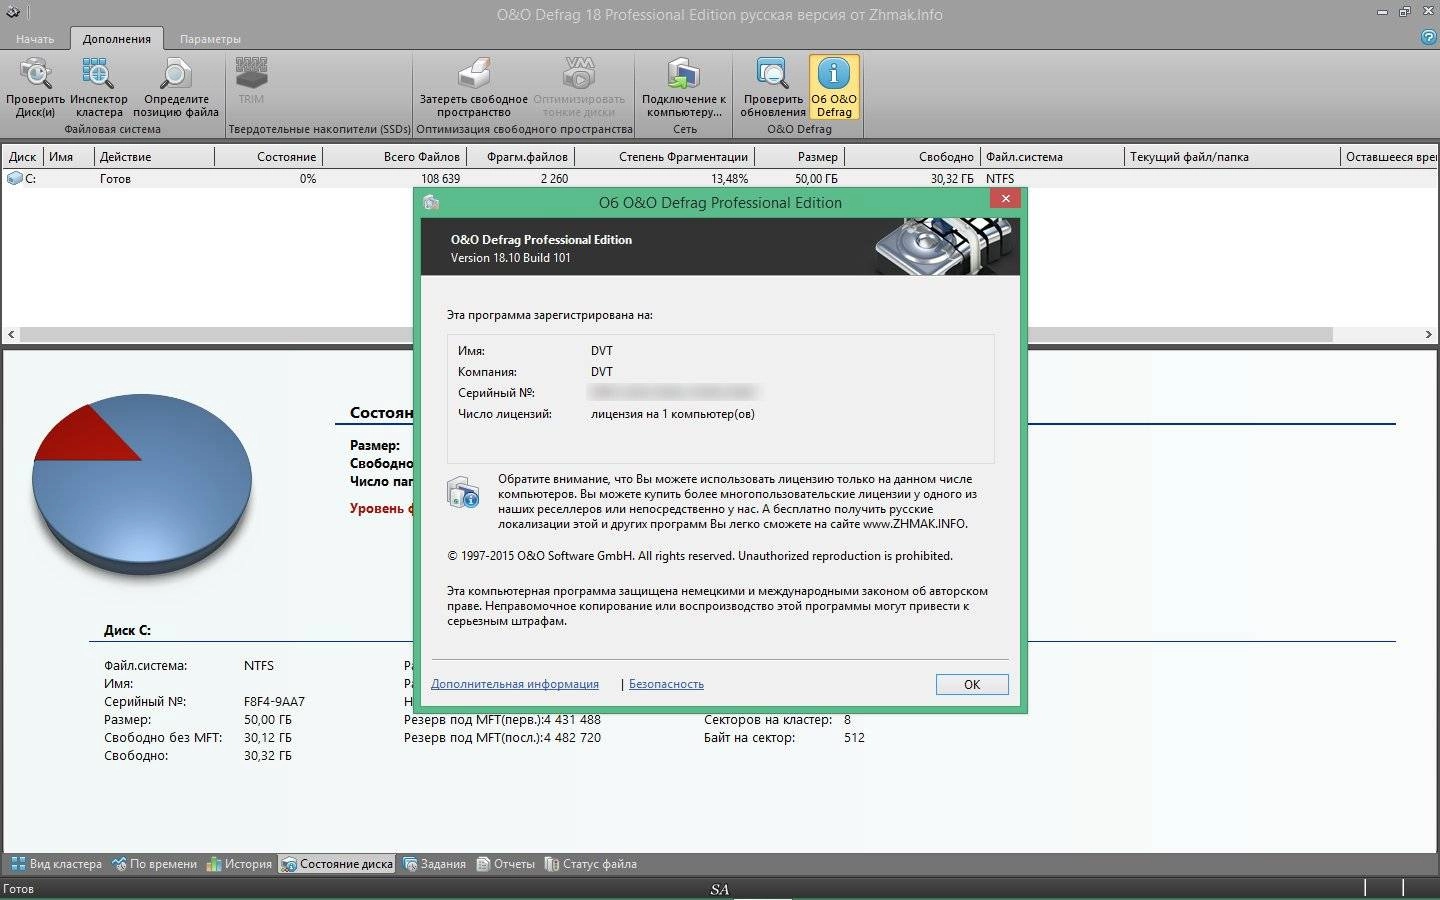Sort by Степень Фрагментации column header
The width and height of the screenshot is (1440, 900).
coord(664,157)
